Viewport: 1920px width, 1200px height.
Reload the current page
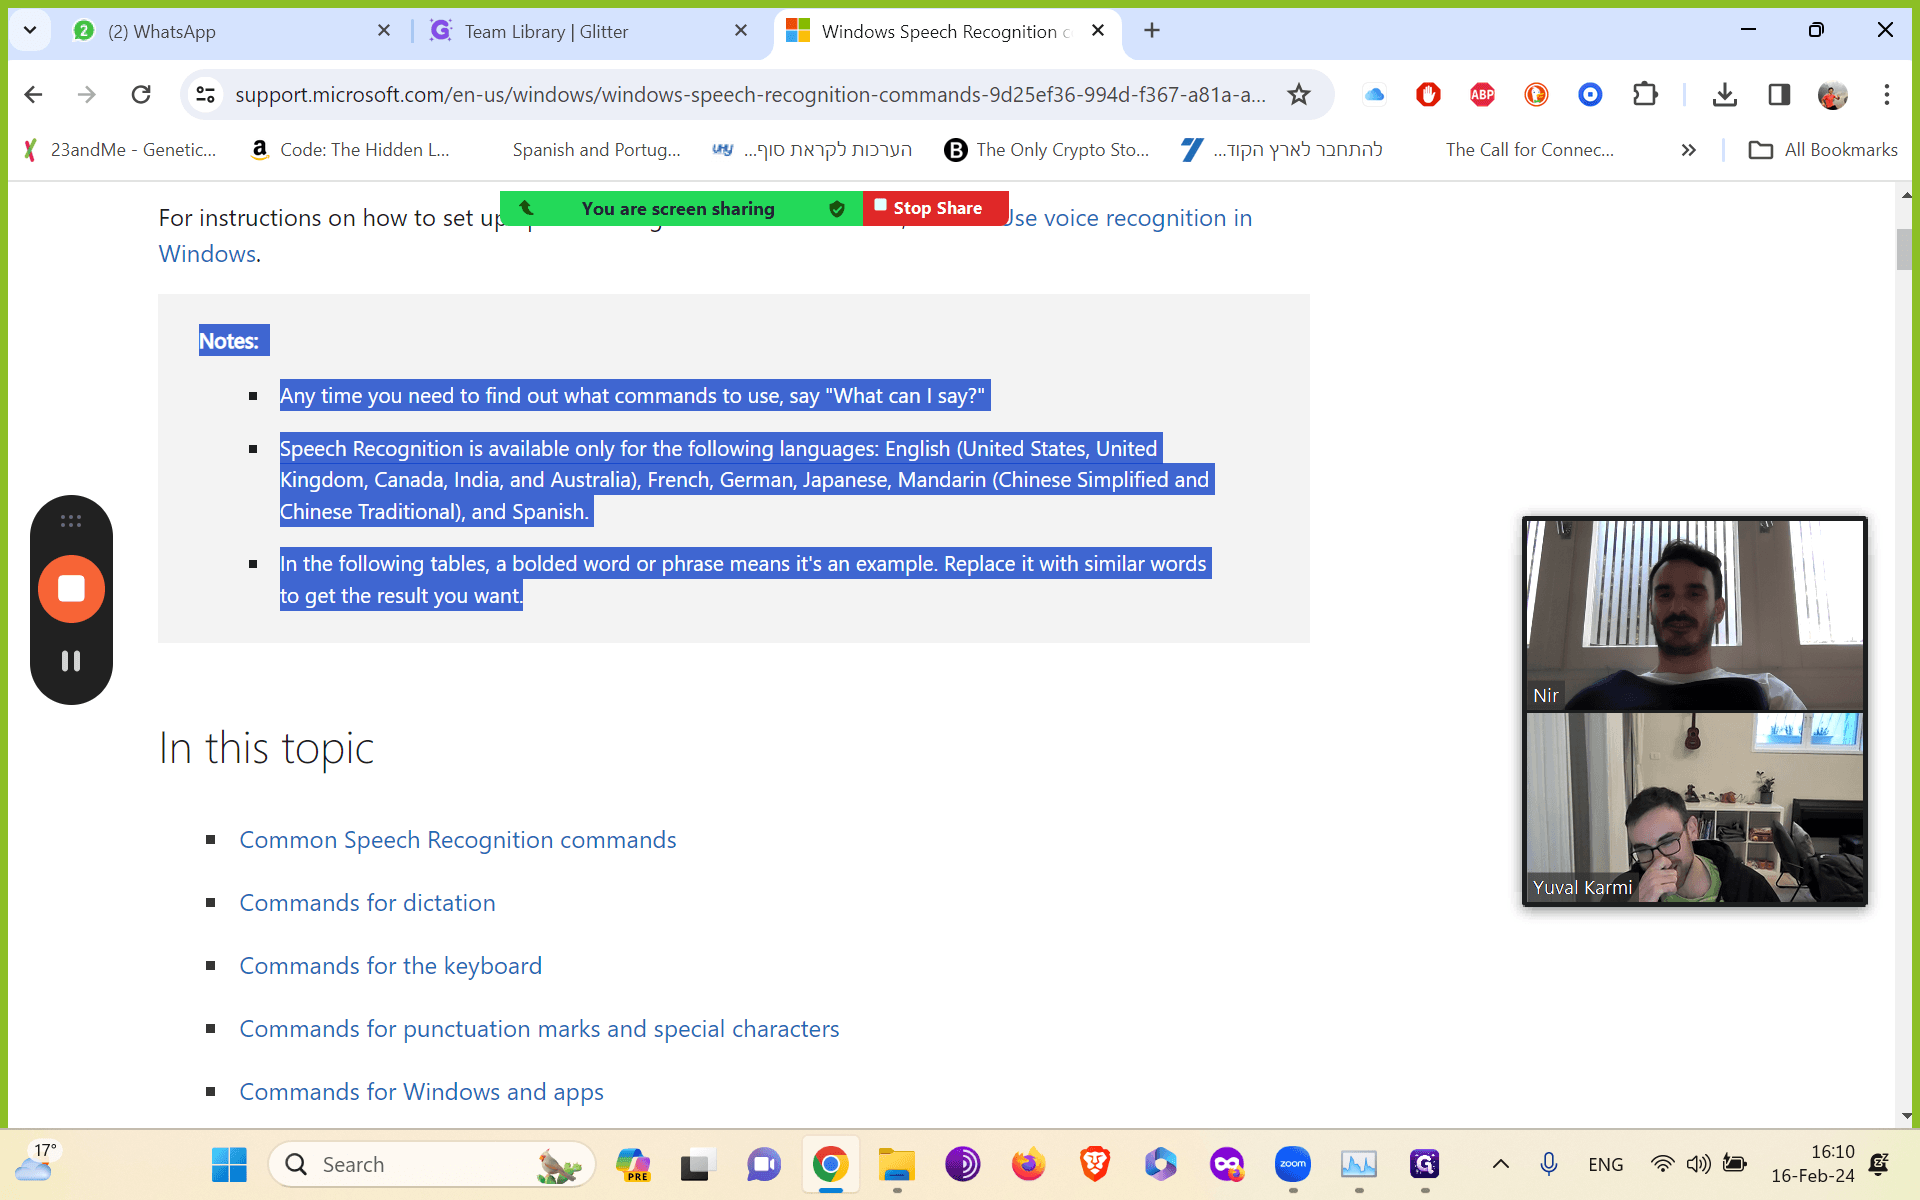coord(141,94)
